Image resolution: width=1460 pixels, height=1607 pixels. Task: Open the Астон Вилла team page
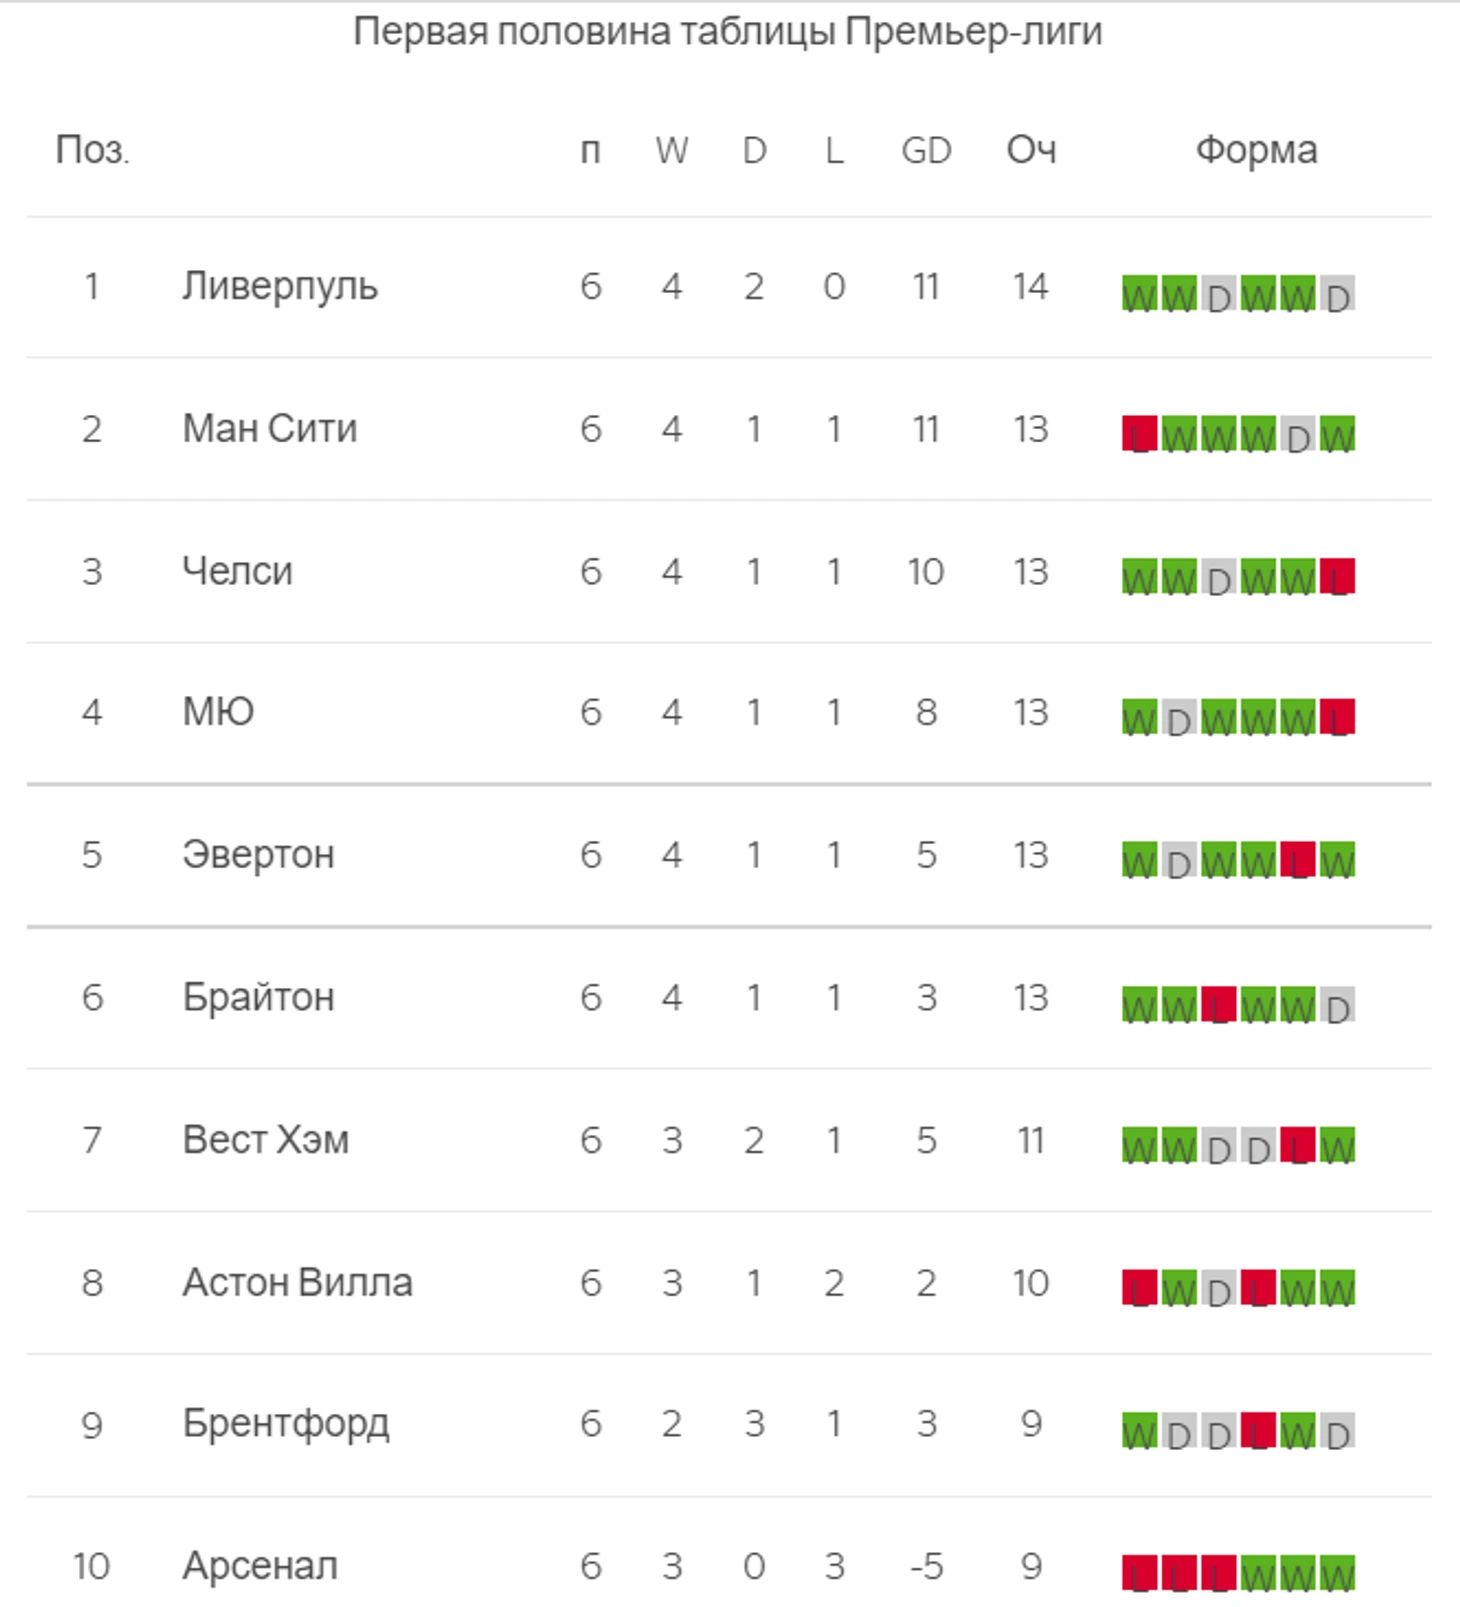click(297, 1282)
